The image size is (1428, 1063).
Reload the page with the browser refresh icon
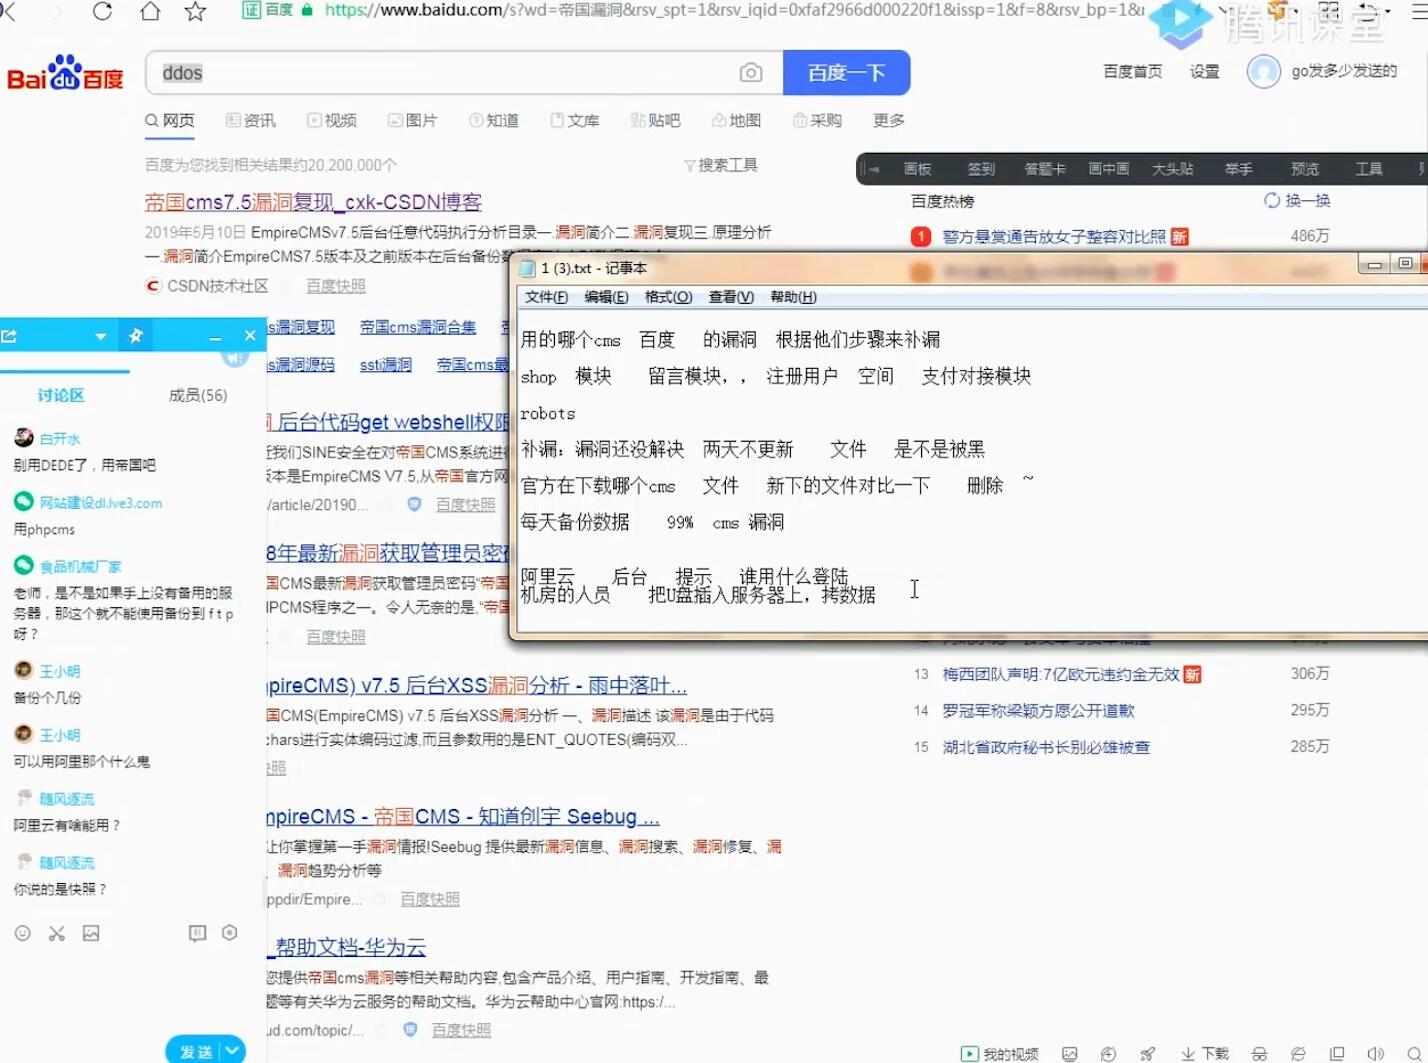(102, 11)
